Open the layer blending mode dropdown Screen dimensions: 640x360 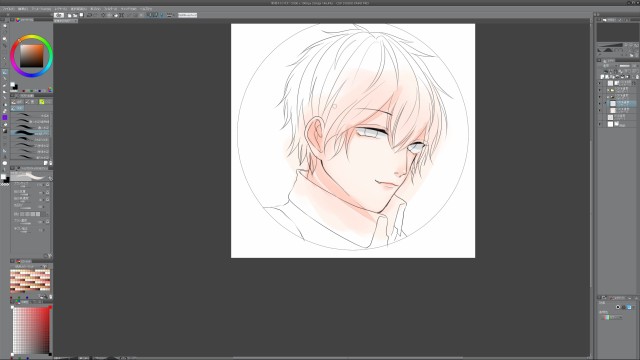tap(609, 66)
